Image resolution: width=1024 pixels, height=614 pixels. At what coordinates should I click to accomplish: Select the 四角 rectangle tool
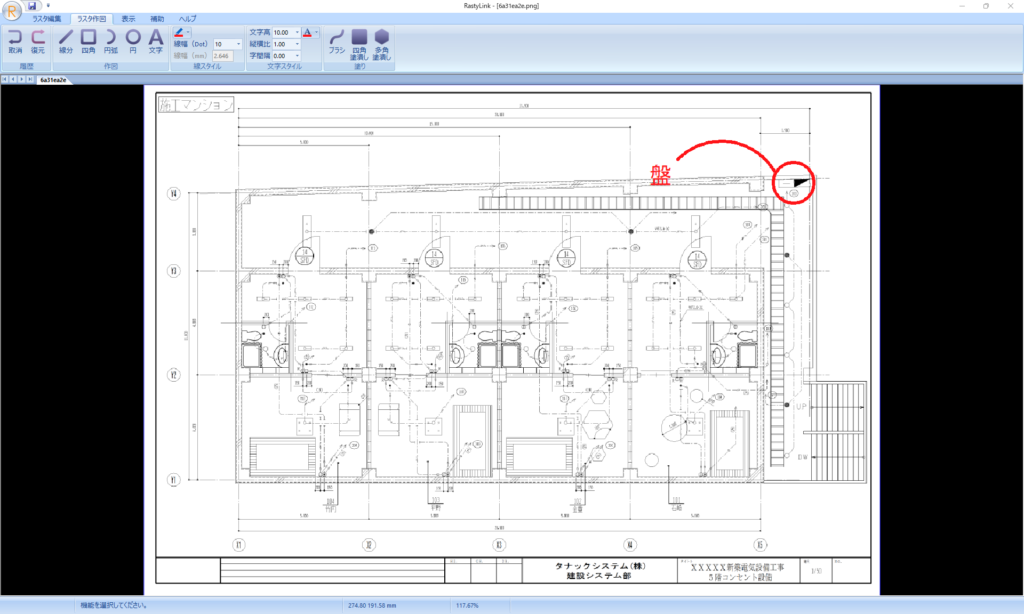(x=88, y=41)
